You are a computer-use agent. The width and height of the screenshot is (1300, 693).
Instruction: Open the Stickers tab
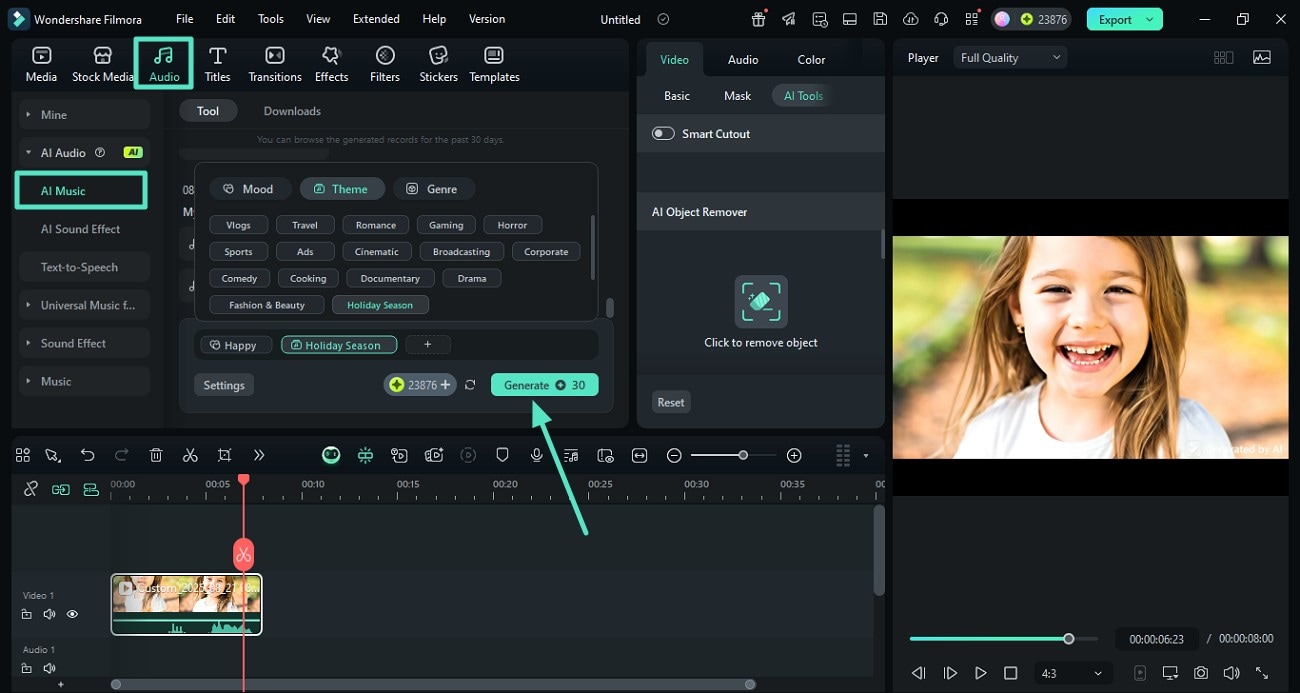tap(438, 64)
